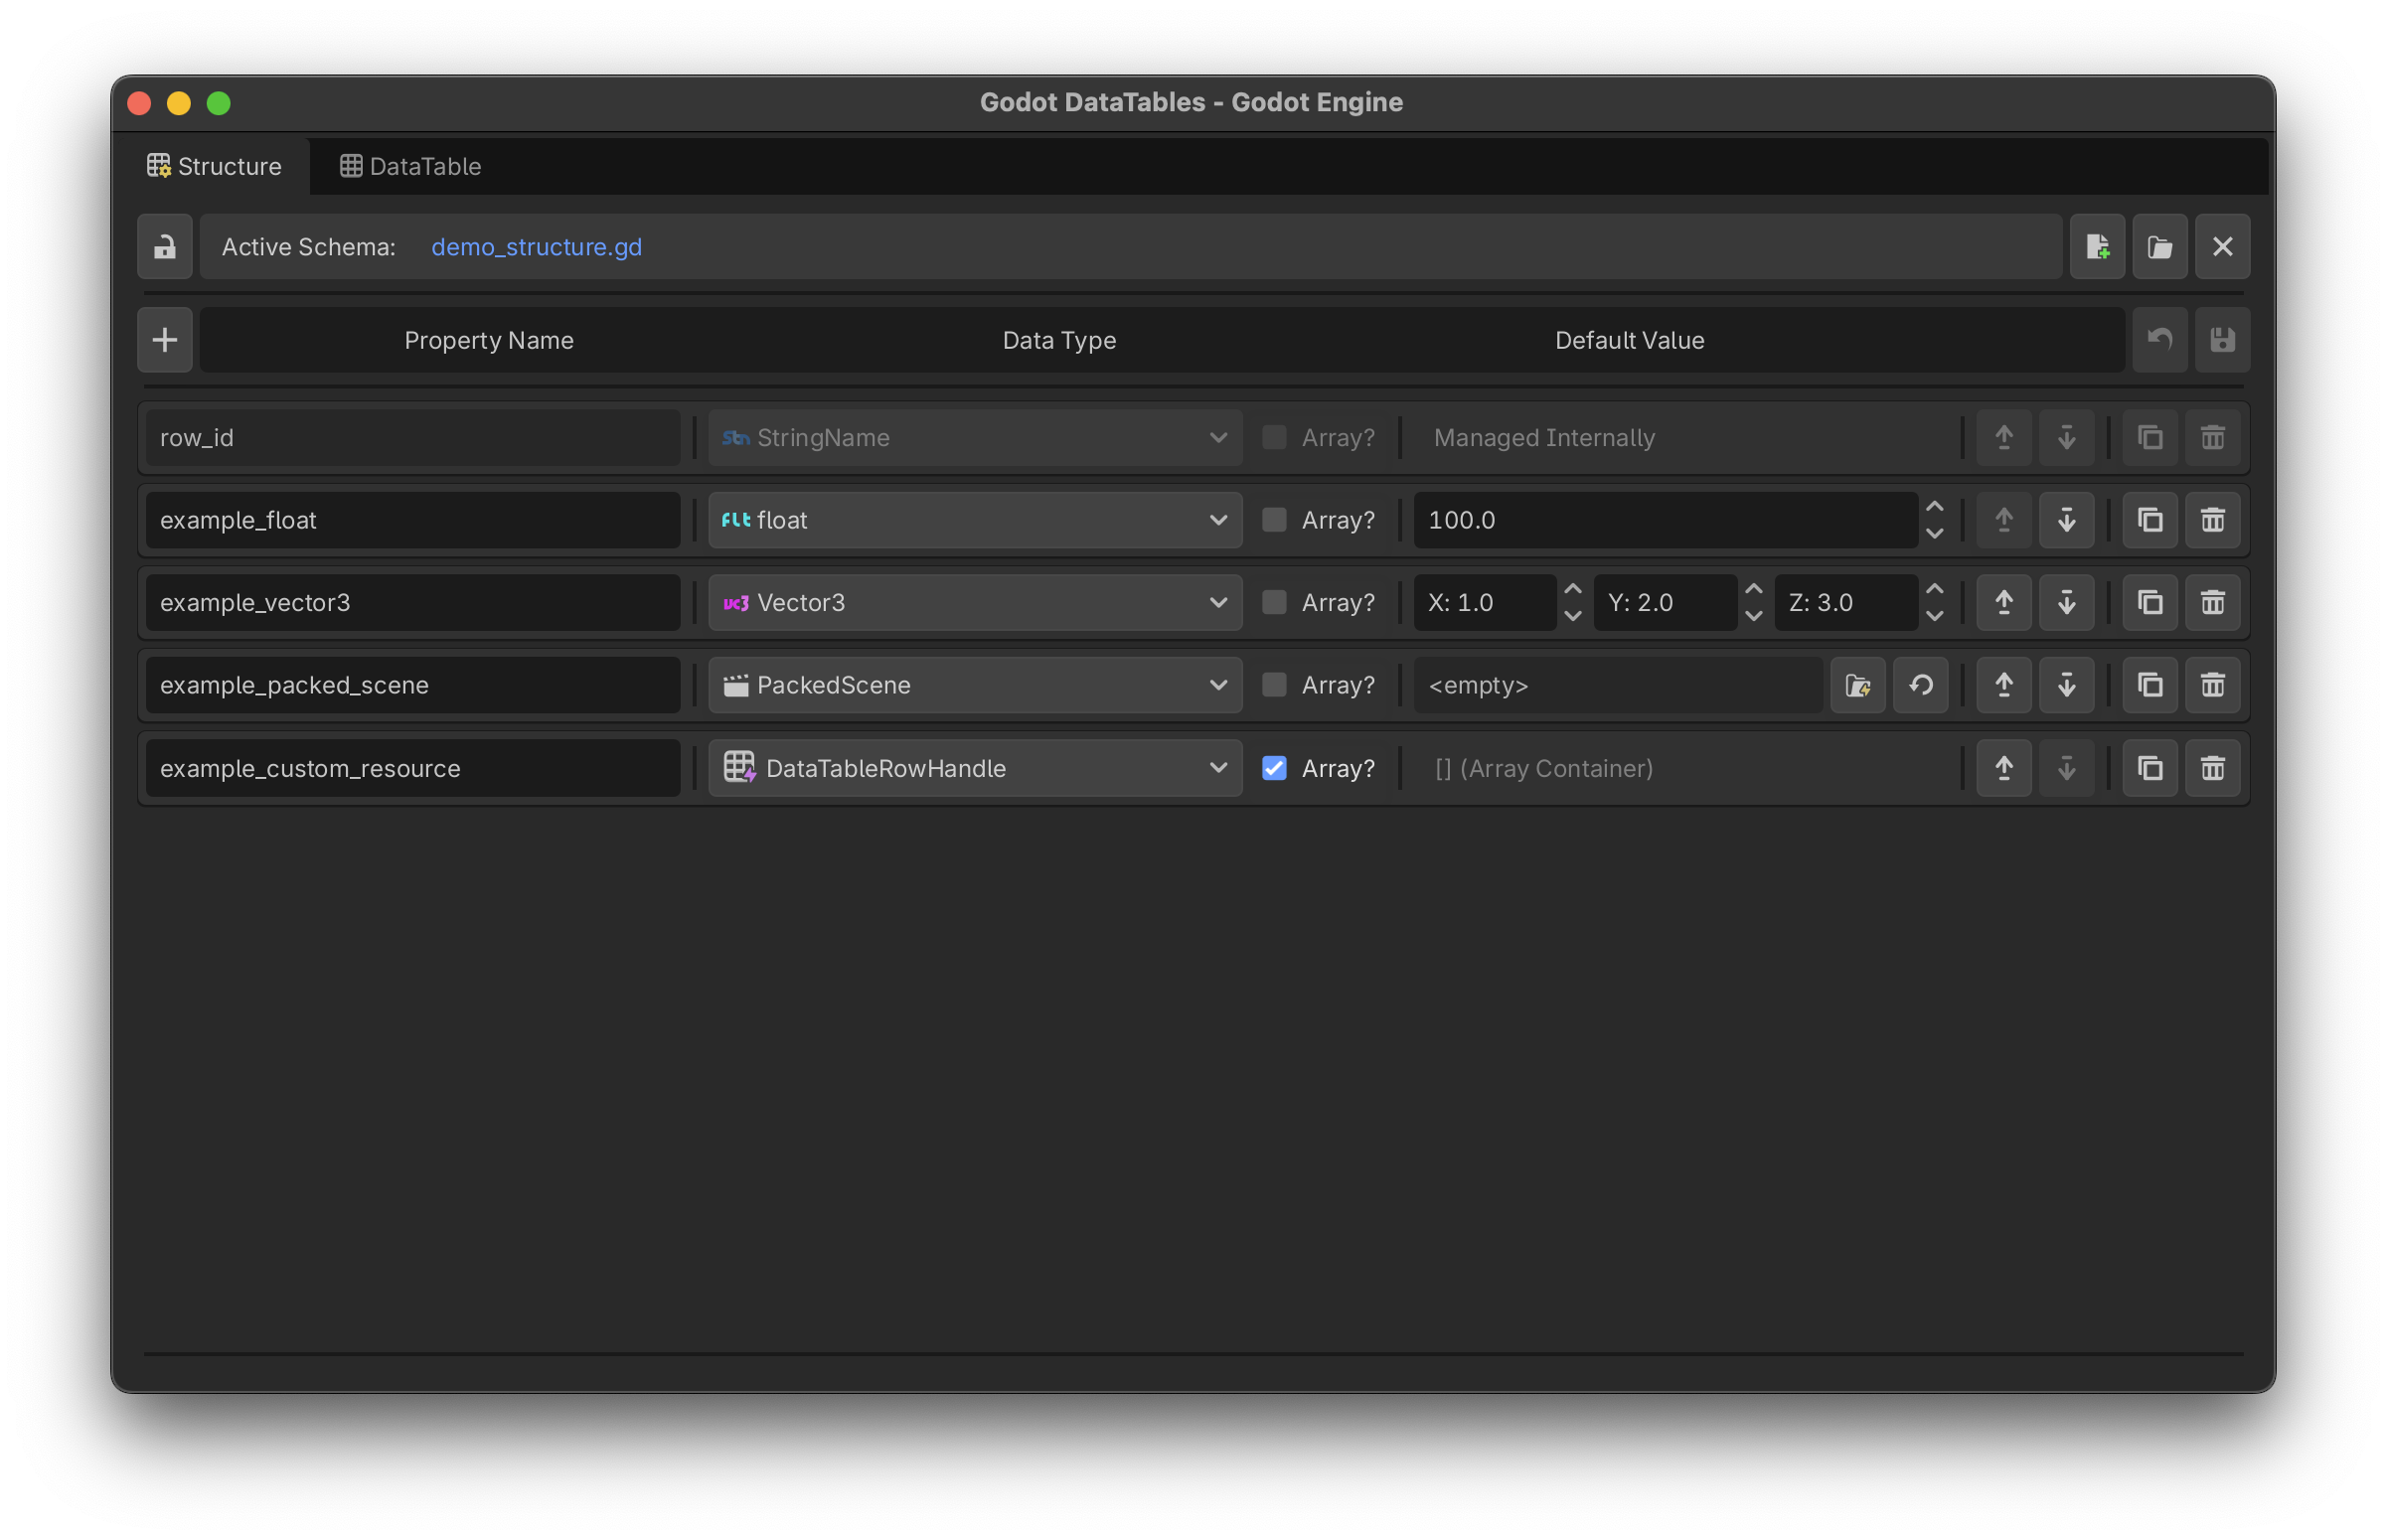This screenshot has height=1540, width=2387.
Task: Click the row_id Array checkbox
Action: pyautogui.click(x=1274, y=438)
